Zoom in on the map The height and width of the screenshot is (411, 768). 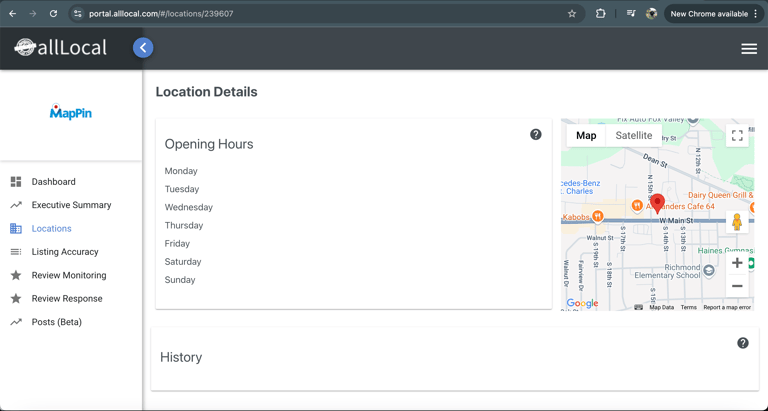737,263
